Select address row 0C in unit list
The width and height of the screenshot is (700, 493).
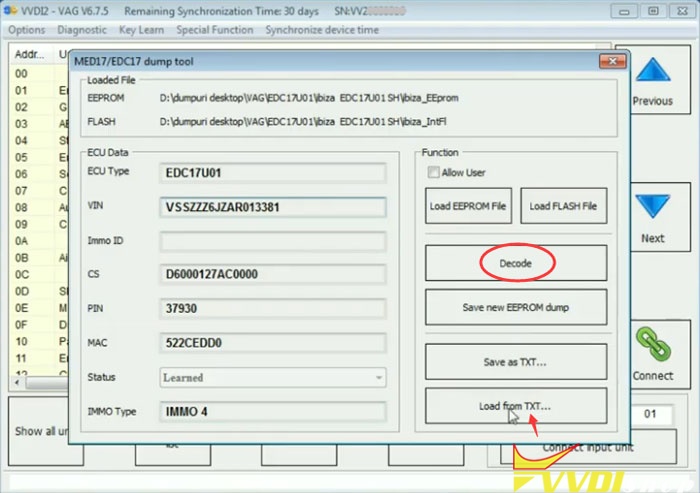39,275
